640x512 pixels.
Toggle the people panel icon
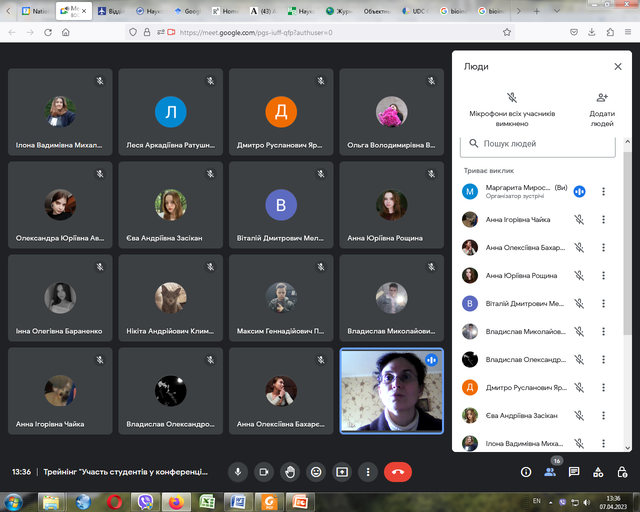click(550, 471)
